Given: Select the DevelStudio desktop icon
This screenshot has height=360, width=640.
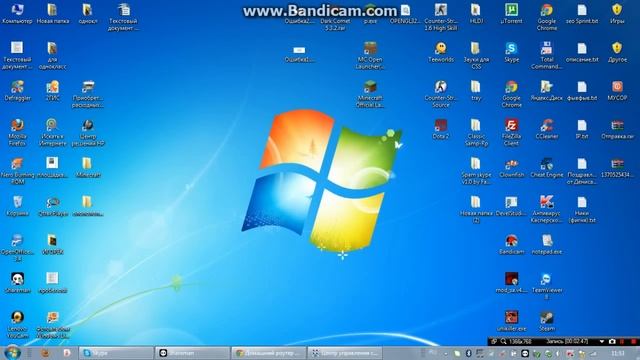Looking at the screenshot, I should 511,206.
